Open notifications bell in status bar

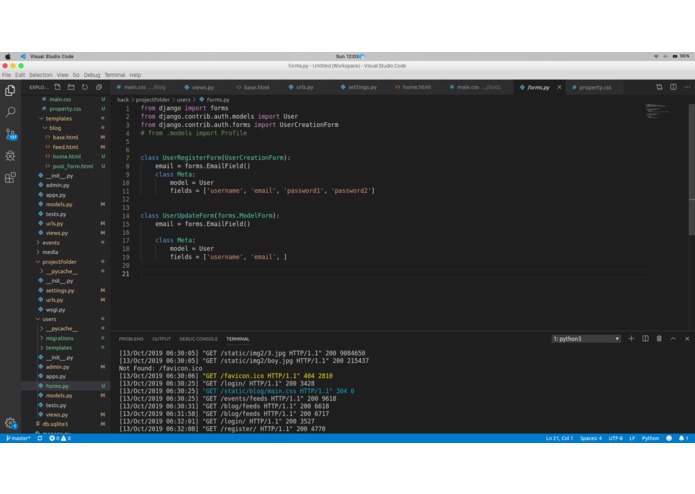coord(683,438)
